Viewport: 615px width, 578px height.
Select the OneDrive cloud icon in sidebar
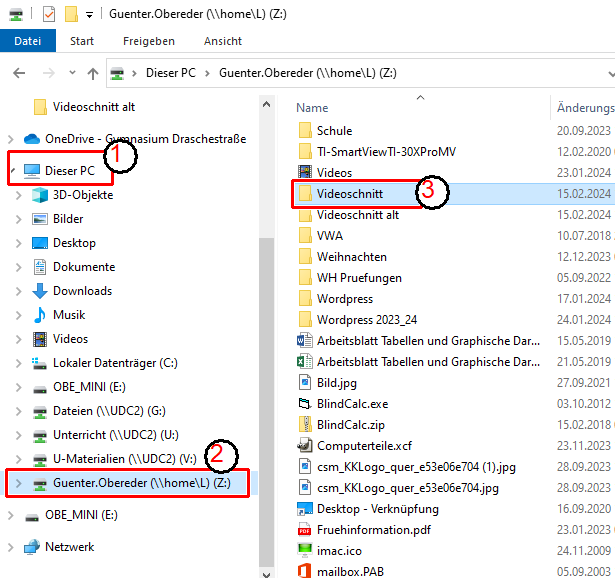click(x=31, y=139)
